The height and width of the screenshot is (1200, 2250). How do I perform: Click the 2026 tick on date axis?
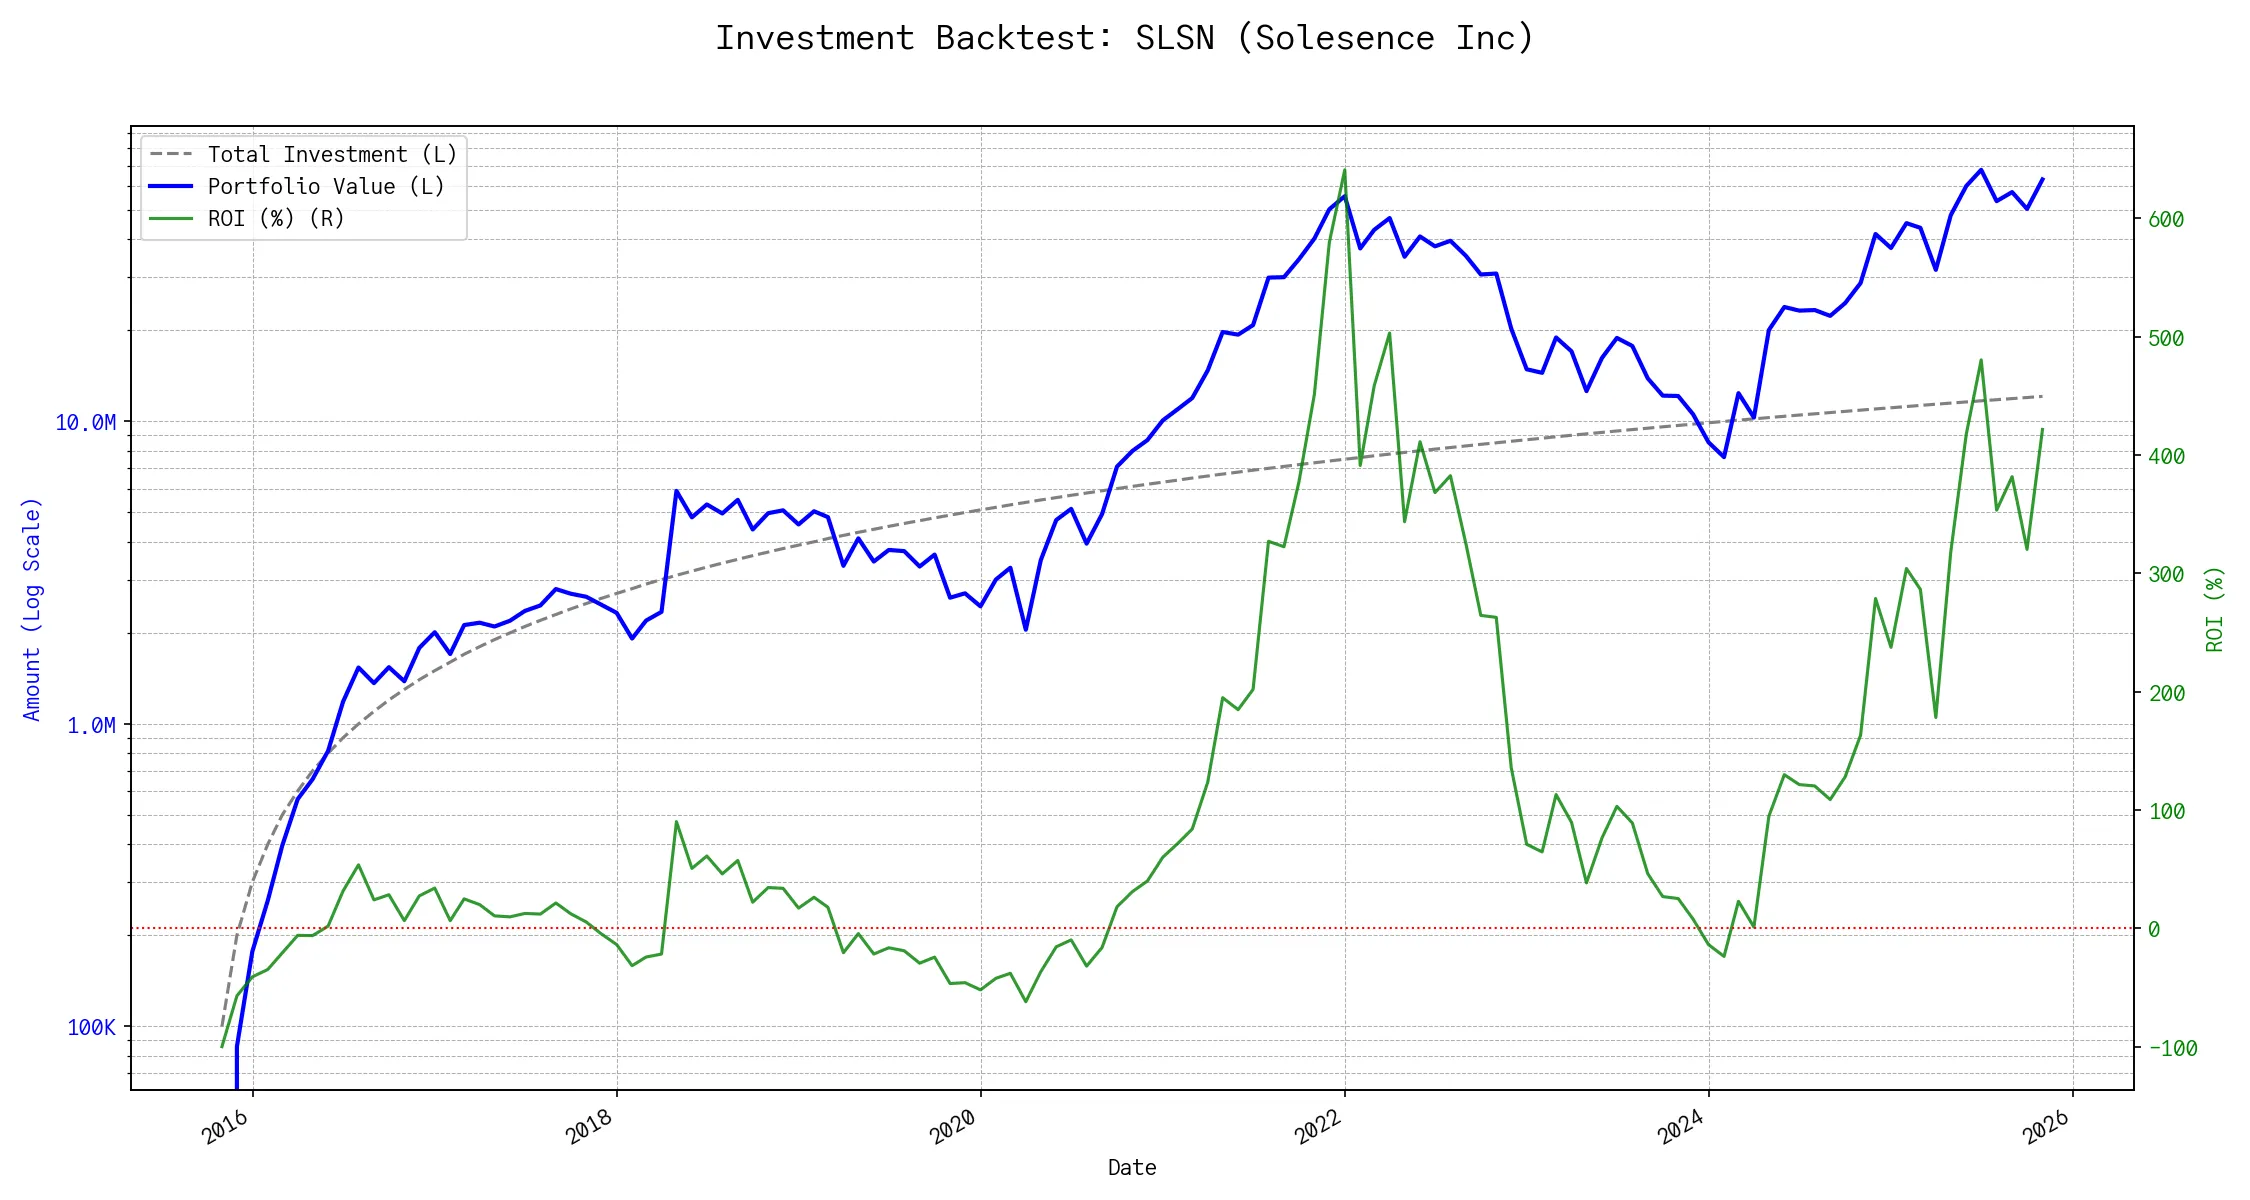2046,1127
